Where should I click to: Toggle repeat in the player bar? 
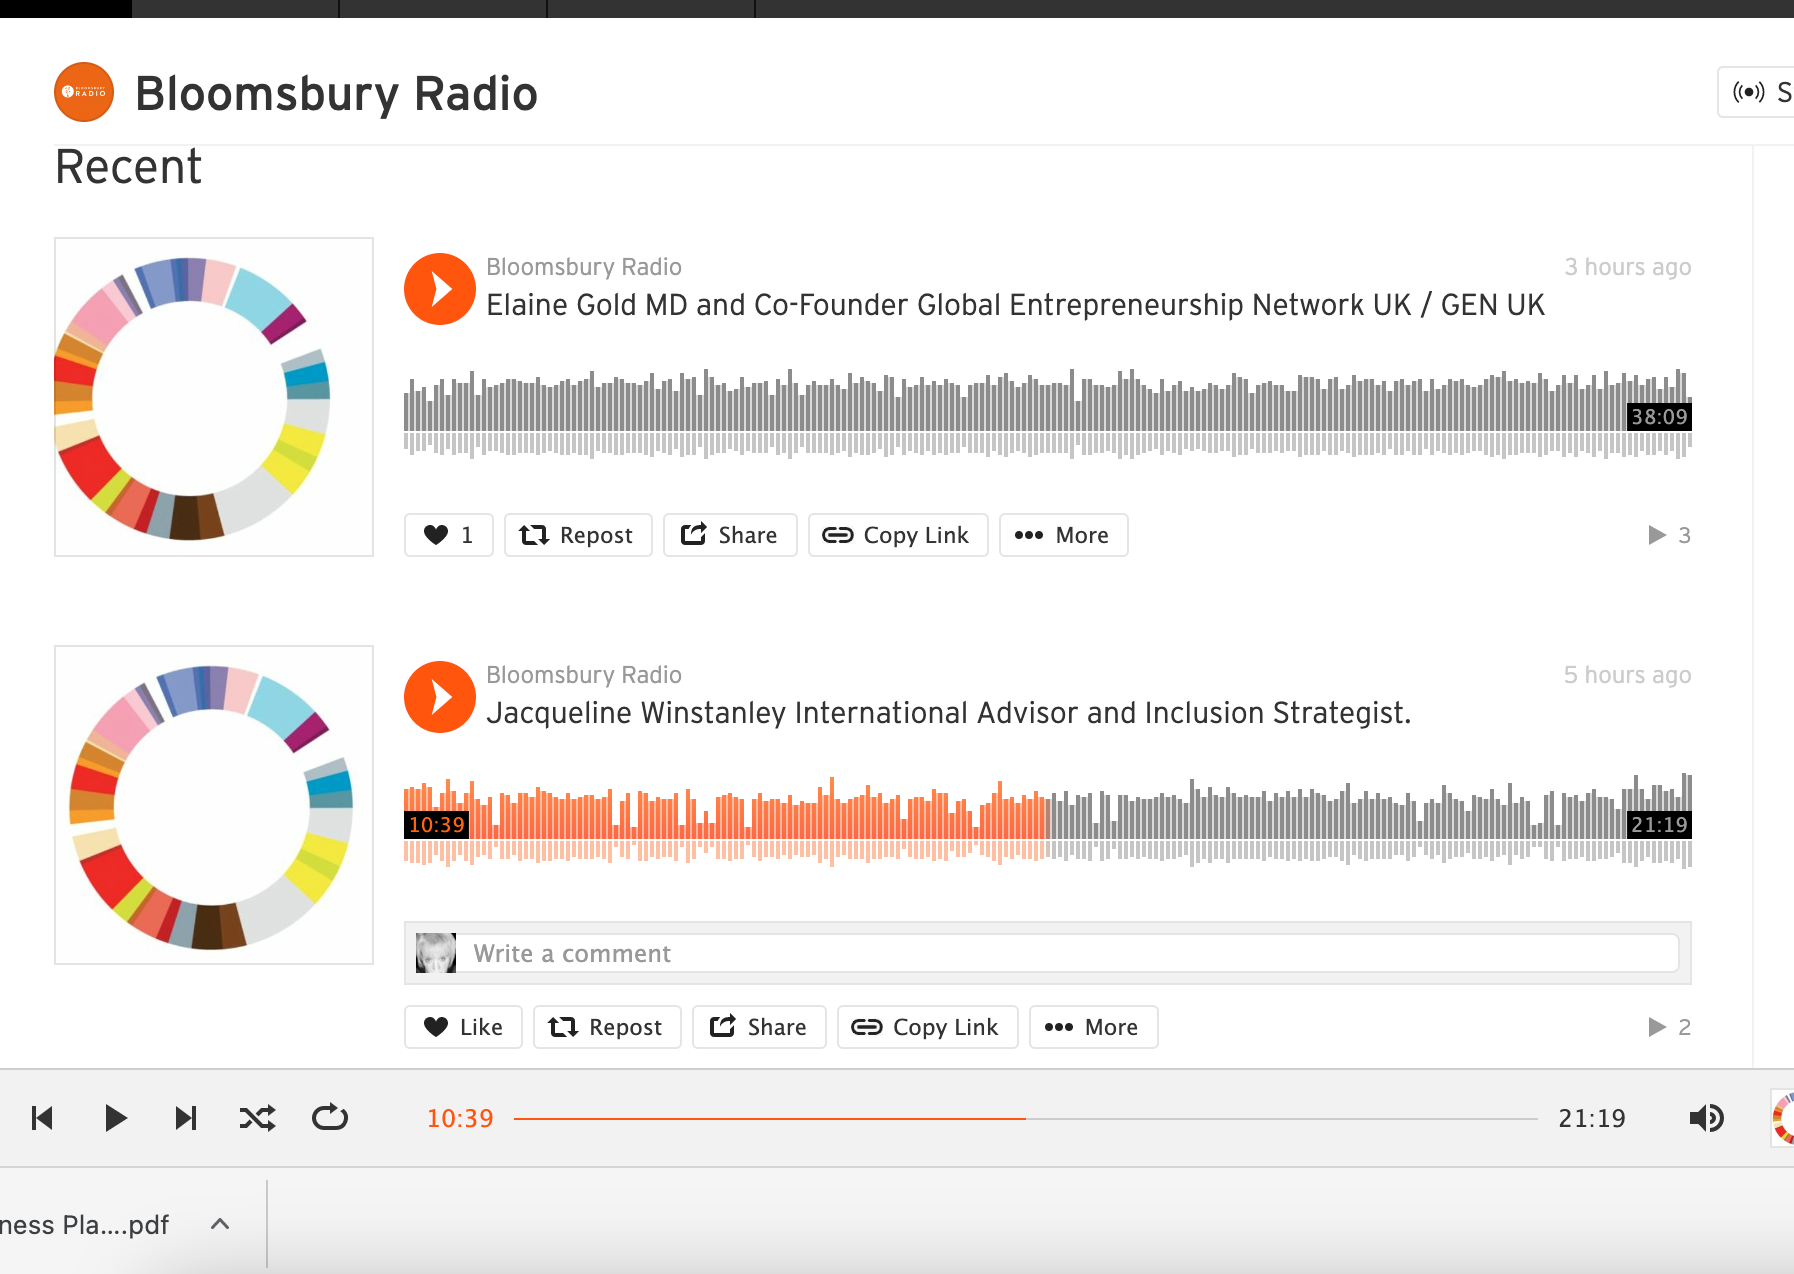330,1118
